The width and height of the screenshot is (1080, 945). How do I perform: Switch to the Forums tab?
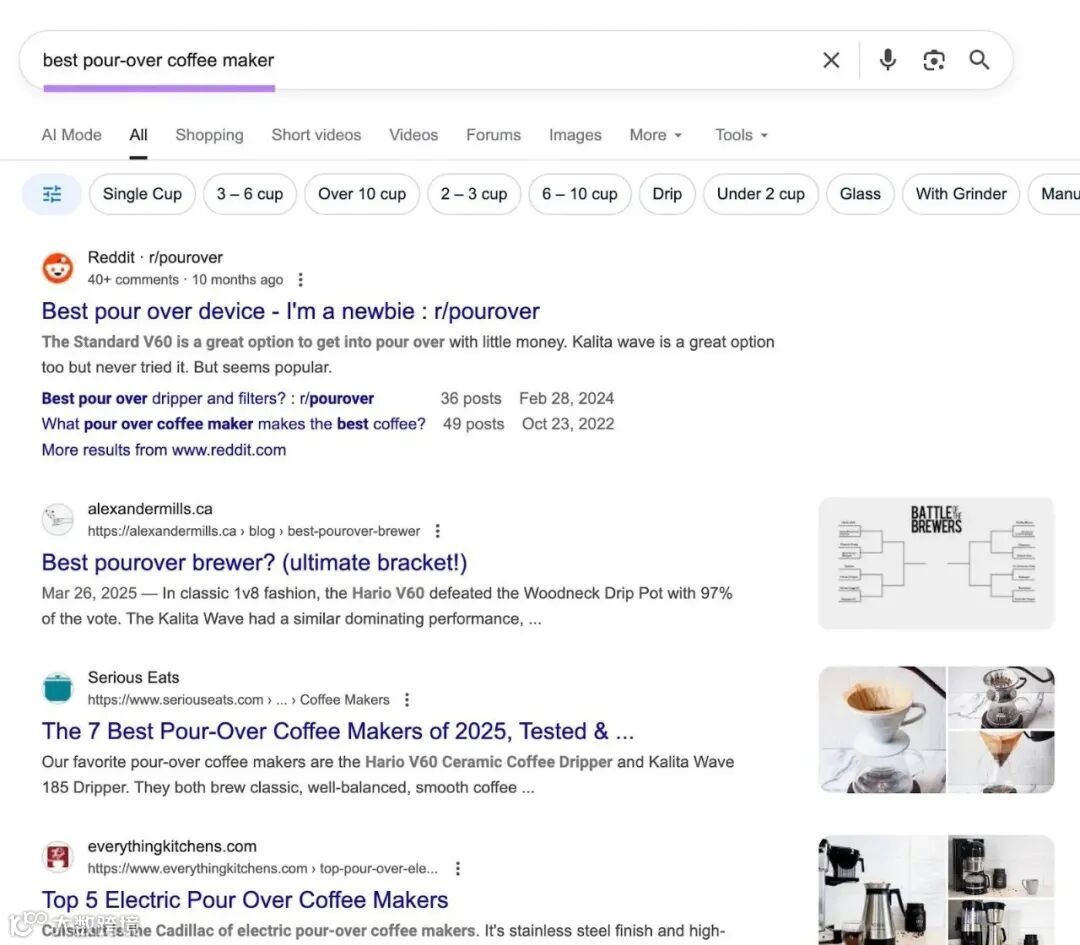coord(493,135)
